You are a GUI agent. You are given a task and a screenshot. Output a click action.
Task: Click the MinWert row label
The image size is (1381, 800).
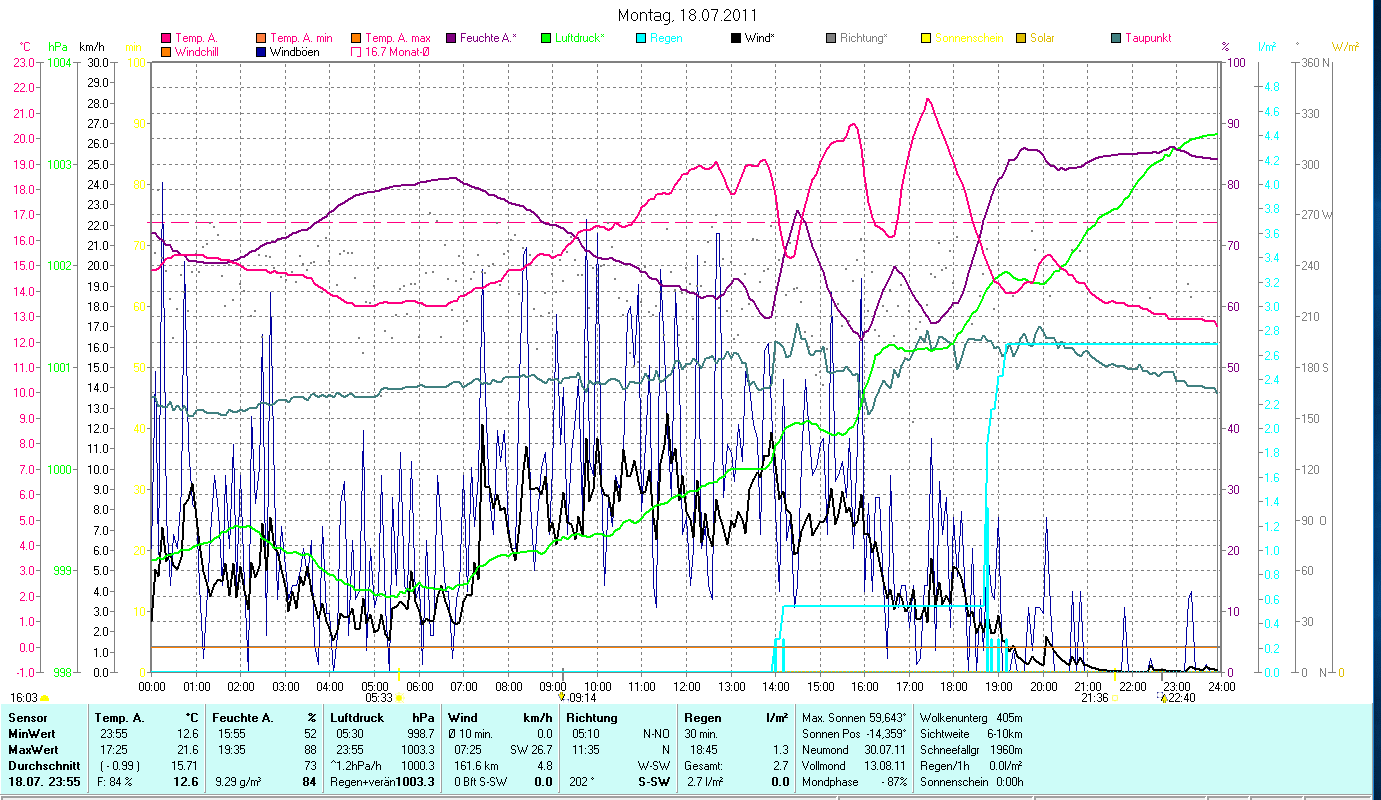32,733
